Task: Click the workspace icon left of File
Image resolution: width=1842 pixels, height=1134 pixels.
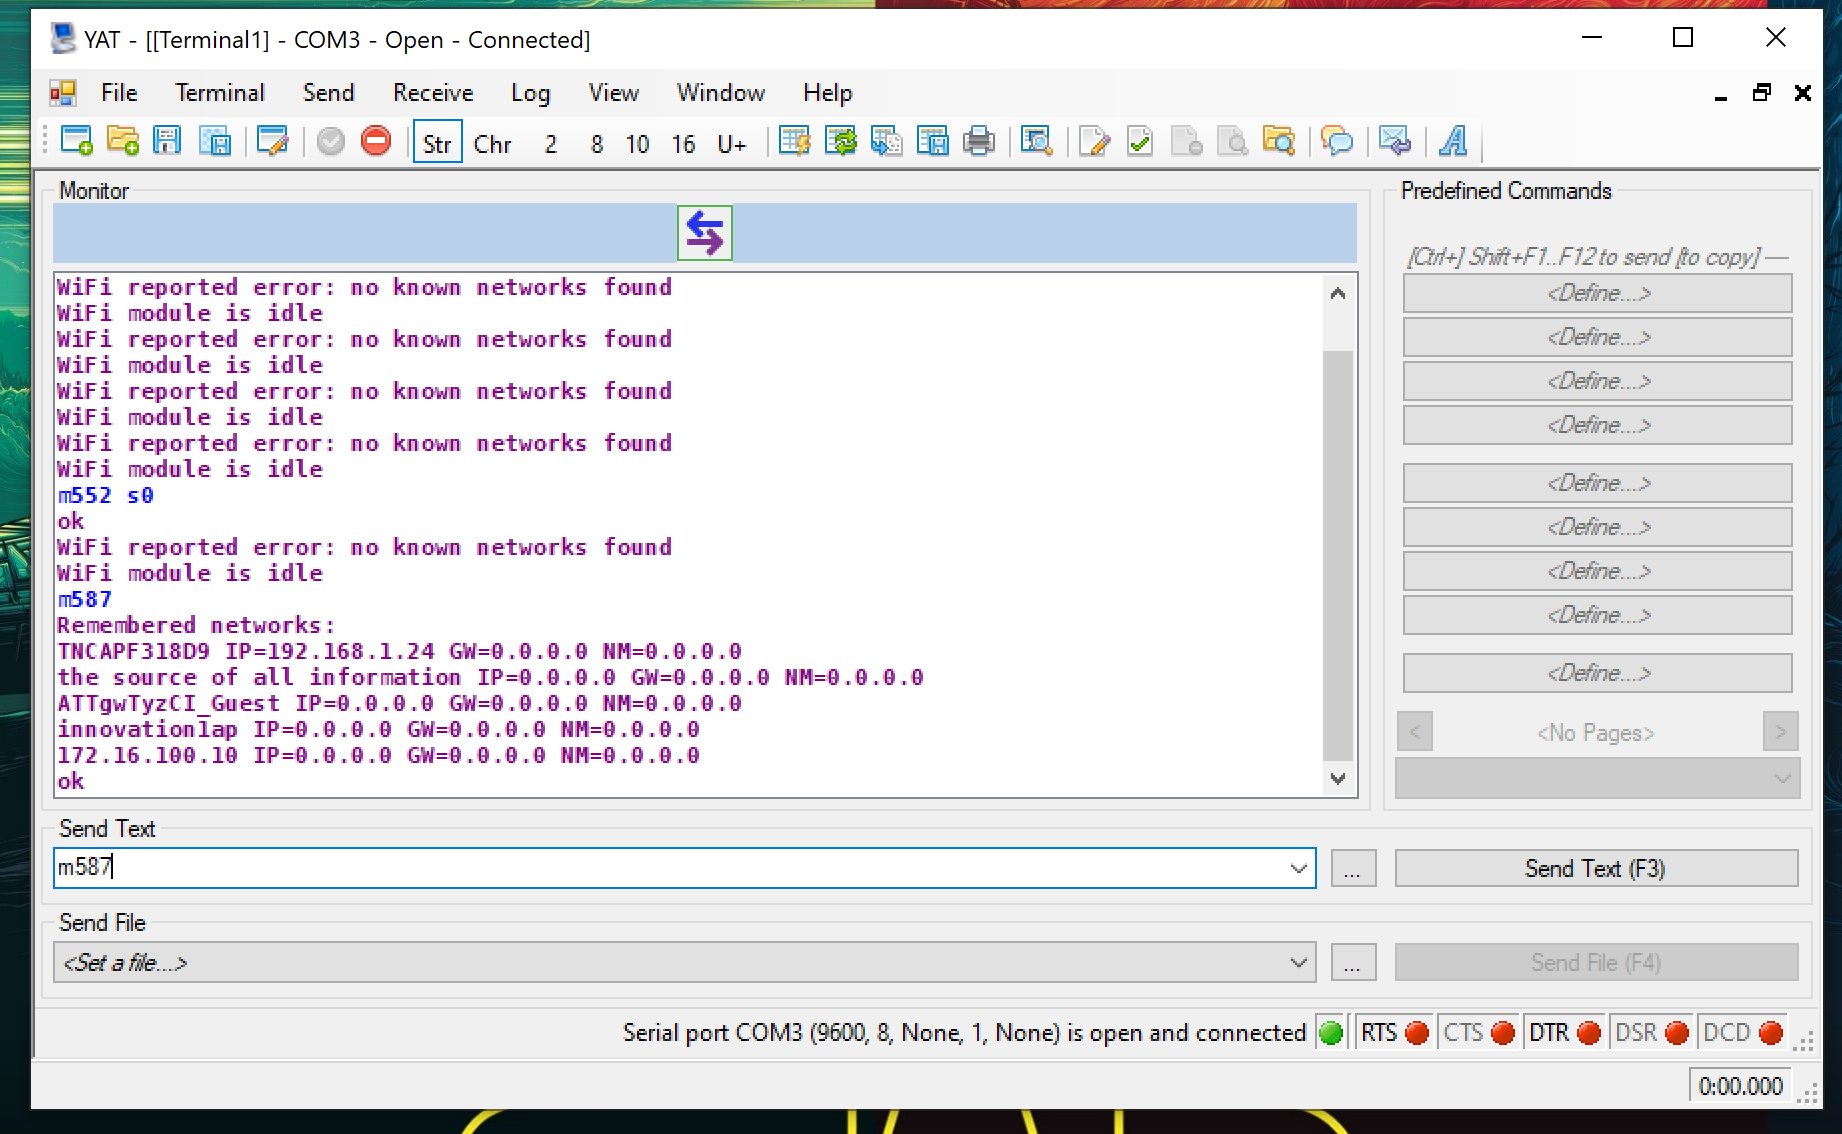Action: pyautogui.click(x=63, y=93)
